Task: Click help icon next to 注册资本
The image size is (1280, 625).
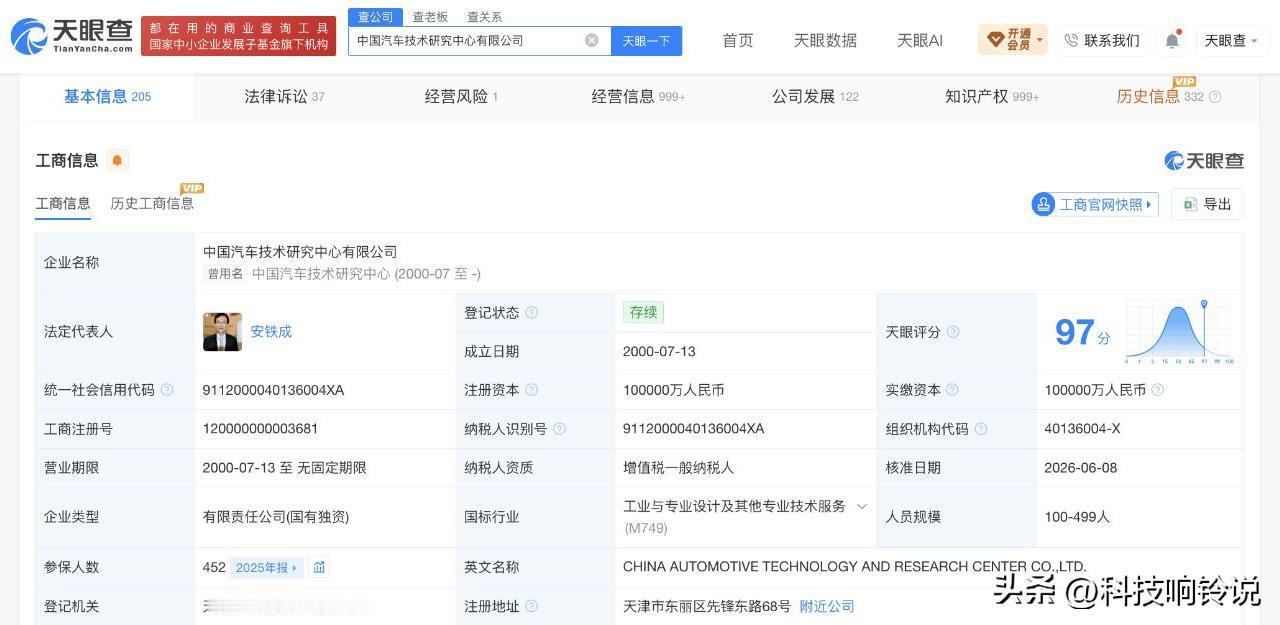Action: tap(531, 390)
